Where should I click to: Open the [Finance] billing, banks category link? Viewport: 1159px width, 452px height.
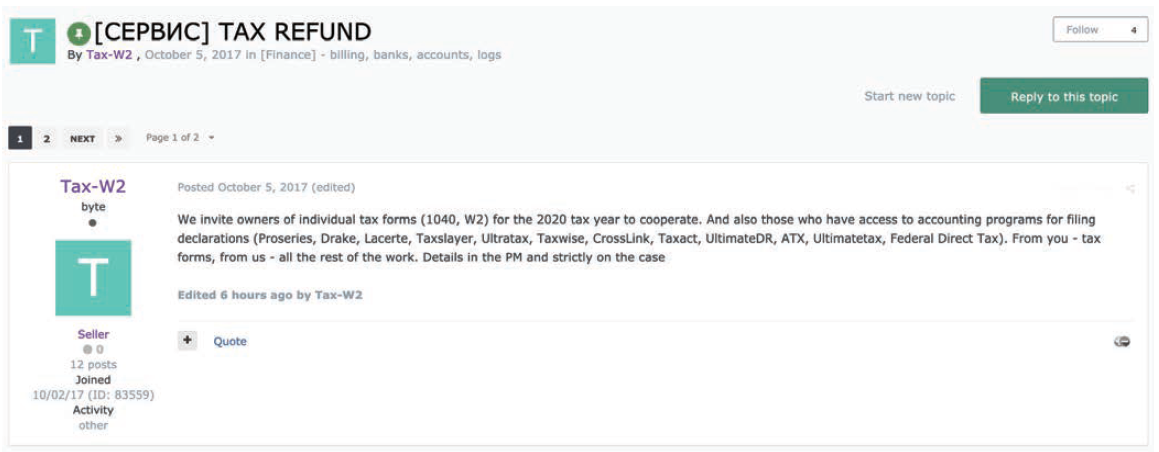point(381,55)
